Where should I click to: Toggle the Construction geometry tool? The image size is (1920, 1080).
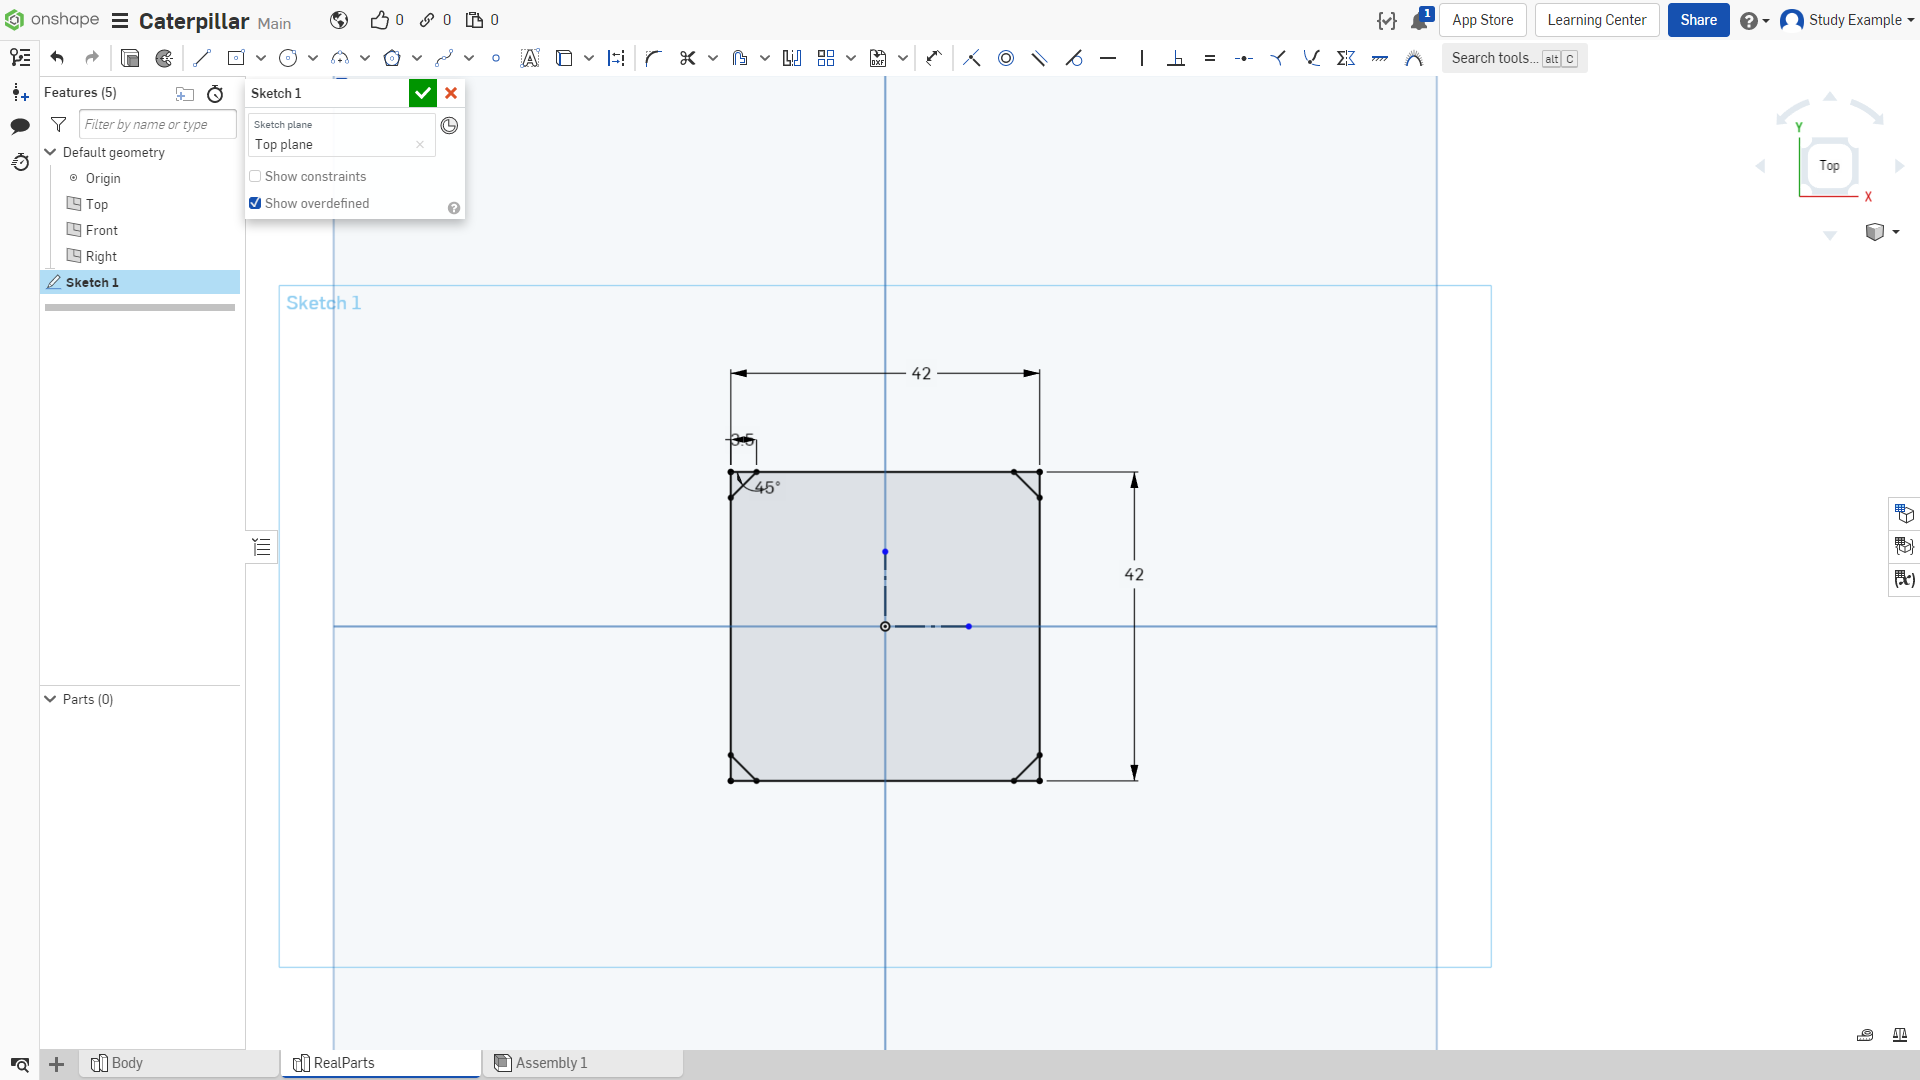616,58
